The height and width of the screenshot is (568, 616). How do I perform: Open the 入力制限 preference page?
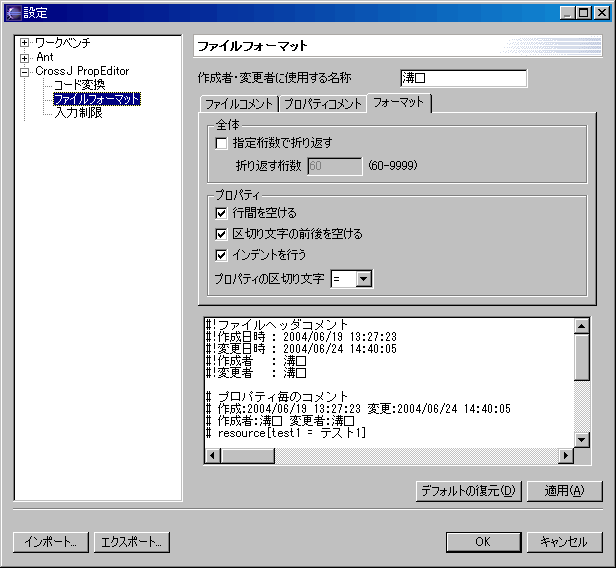click(x=78, y=113)
